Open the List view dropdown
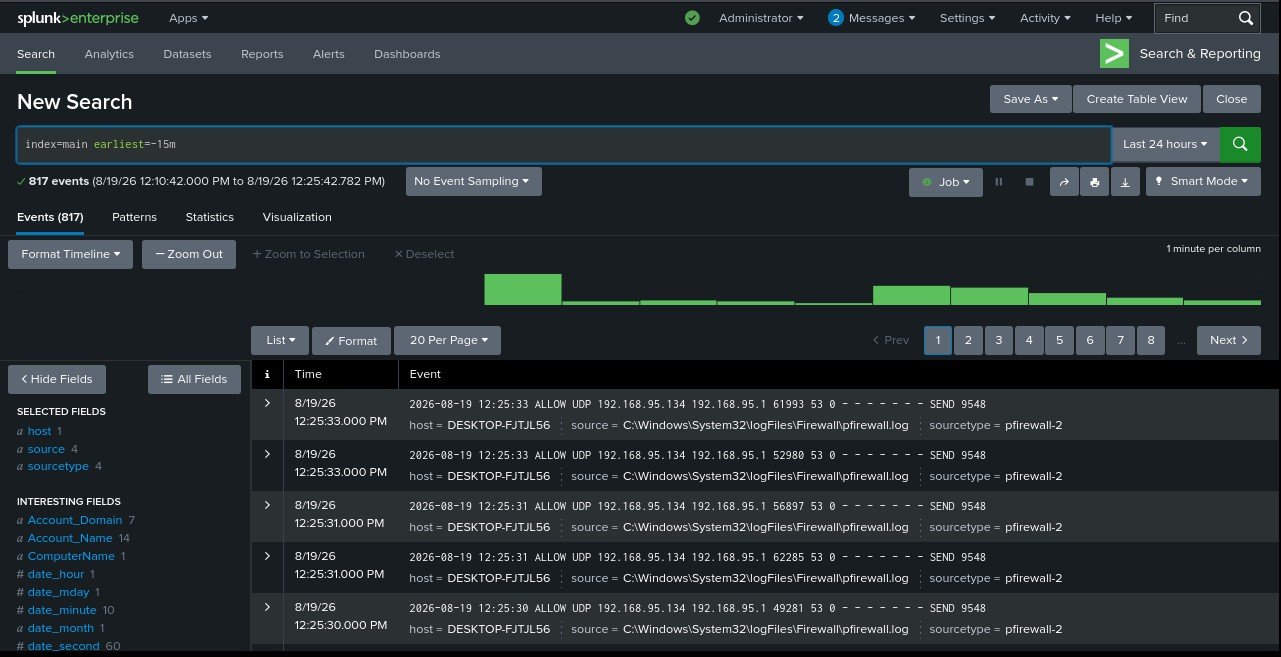1281x657 pixels. click(280, 340)
